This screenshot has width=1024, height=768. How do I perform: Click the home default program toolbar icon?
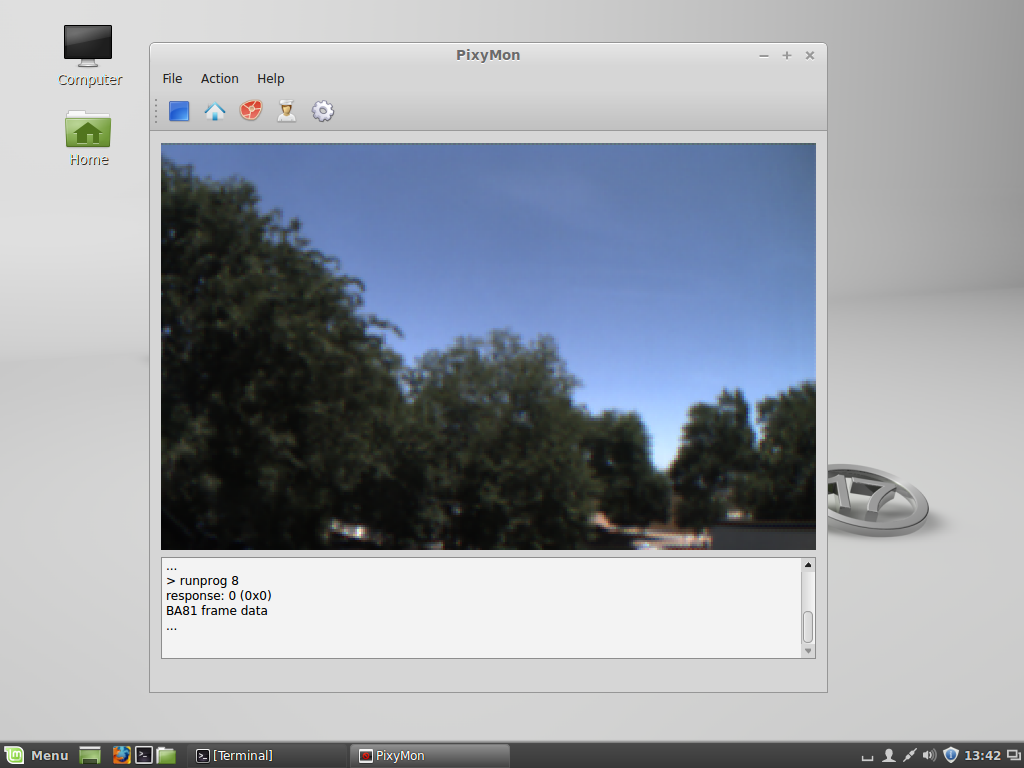pyautogui.click(x=215, y=111)
